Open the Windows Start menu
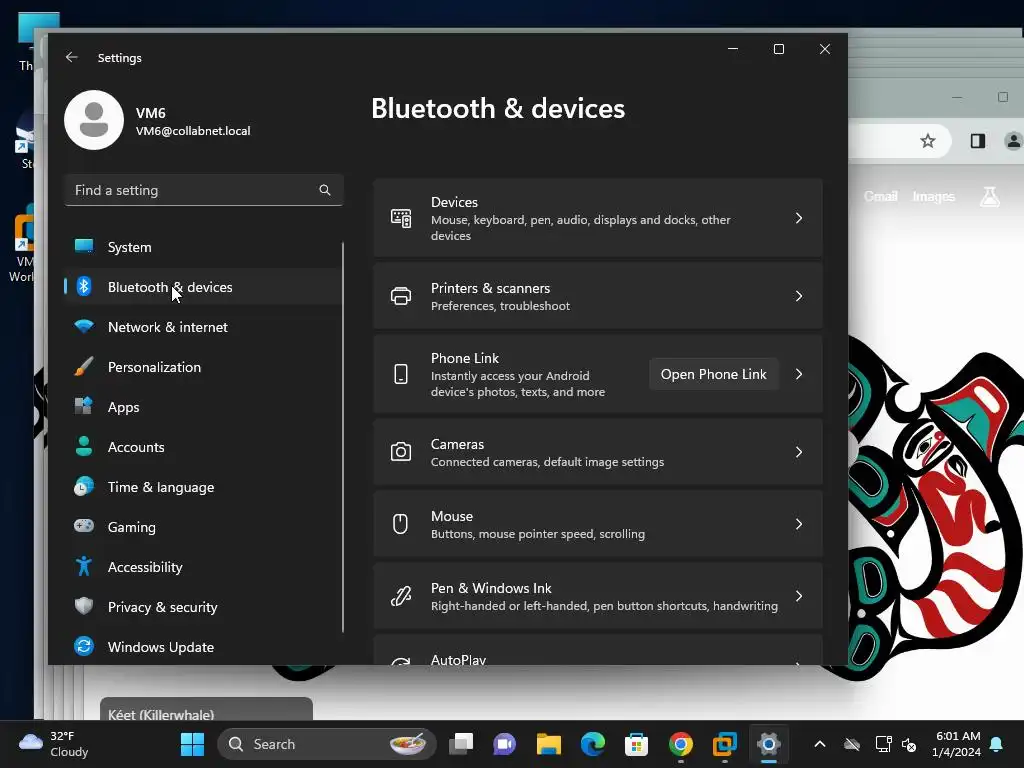Viewport: 1024px width, 768px height. (192, 744)
